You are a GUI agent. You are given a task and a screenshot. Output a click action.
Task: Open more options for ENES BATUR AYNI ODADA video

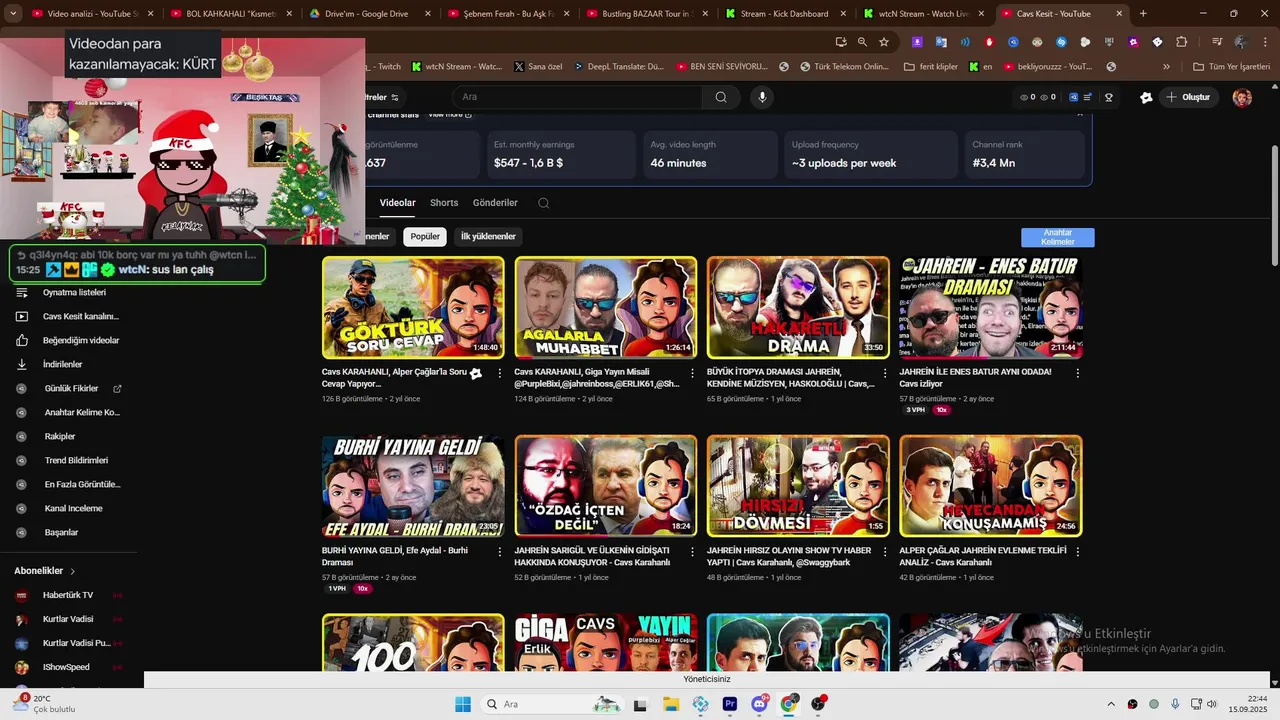coord(1077,373)
